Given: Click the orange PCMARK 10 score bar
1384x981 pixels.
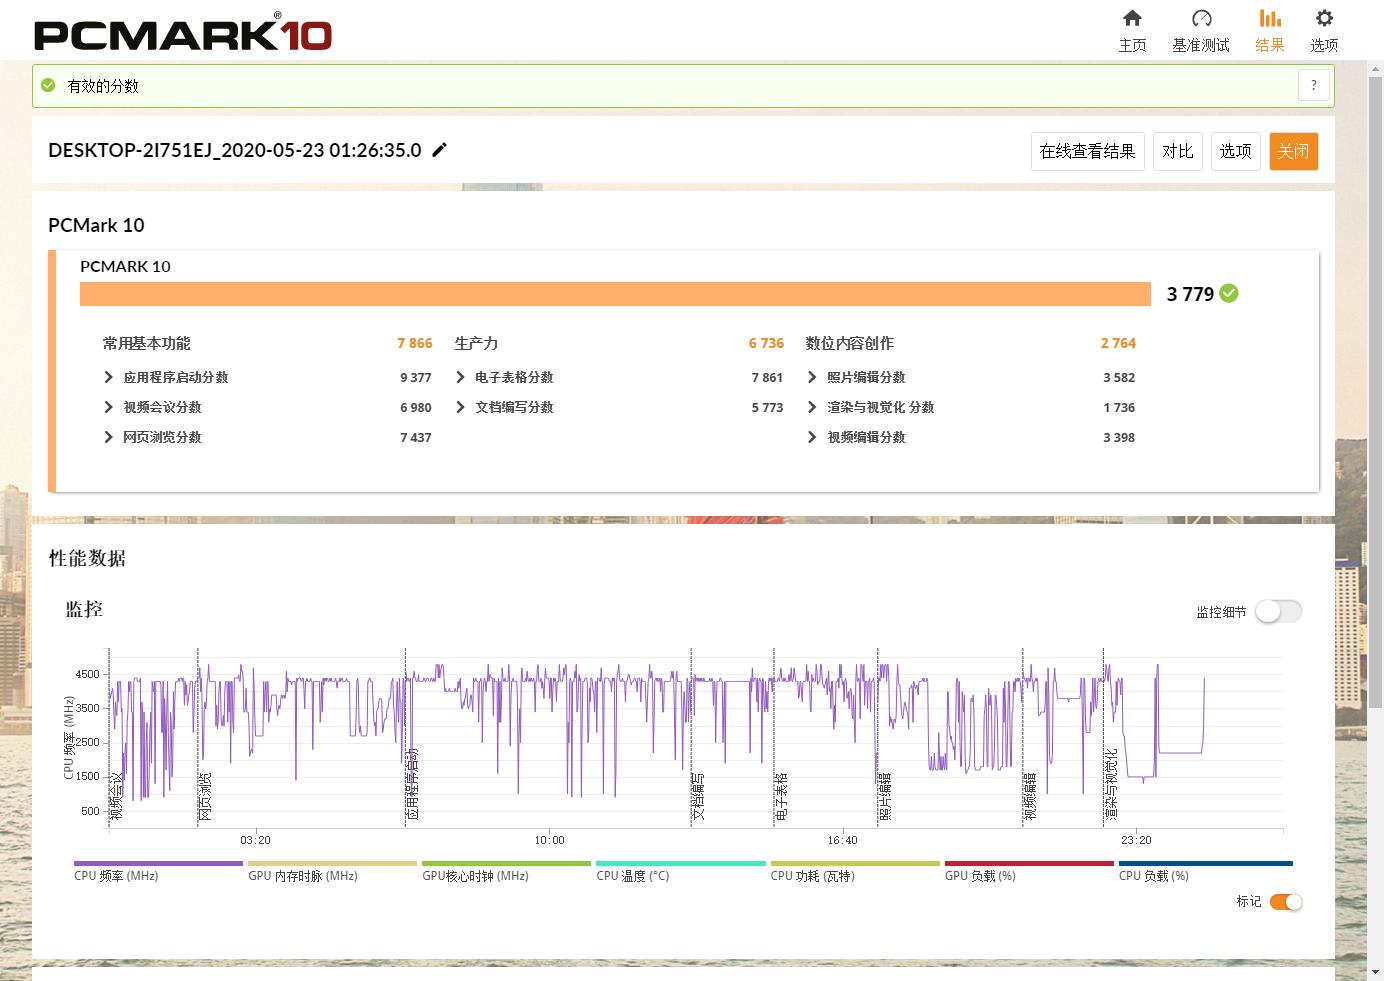Looking at the screenshot, I should 615,294.
